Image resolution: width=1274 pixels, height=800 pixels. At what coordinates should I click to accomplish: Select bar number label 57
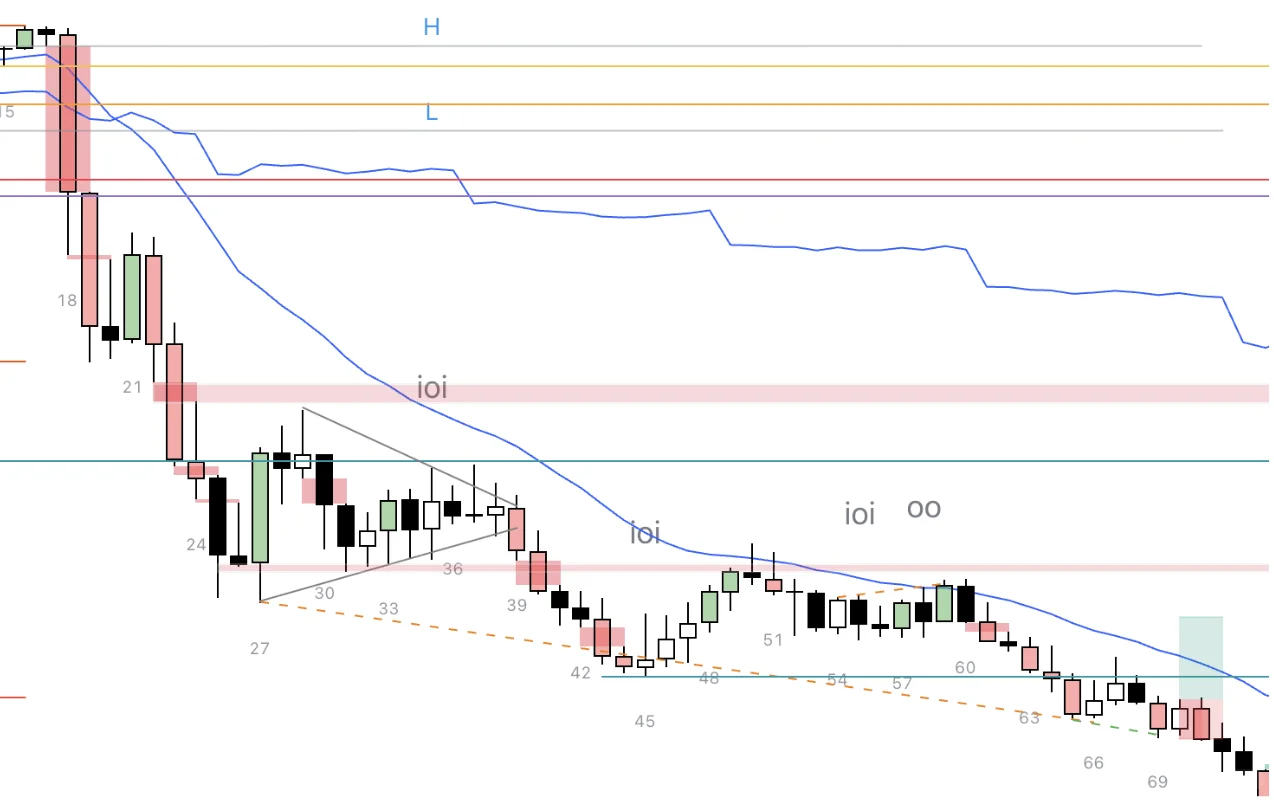[902, 683]
